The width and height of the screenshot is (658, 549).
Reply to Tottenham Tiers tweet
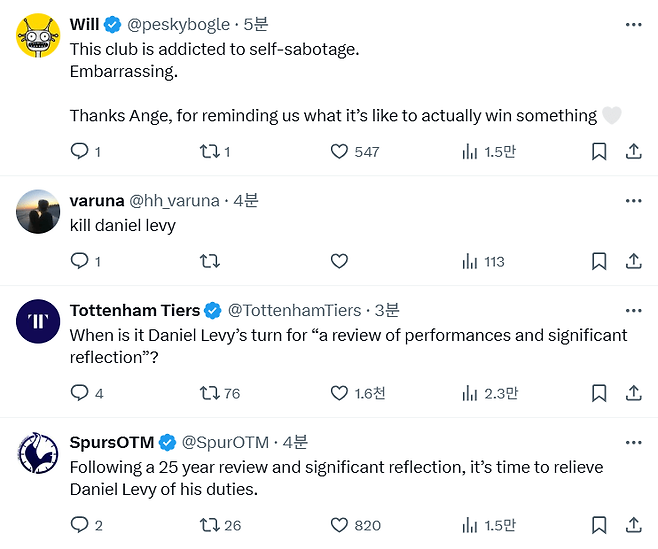[x=80, y=393]
